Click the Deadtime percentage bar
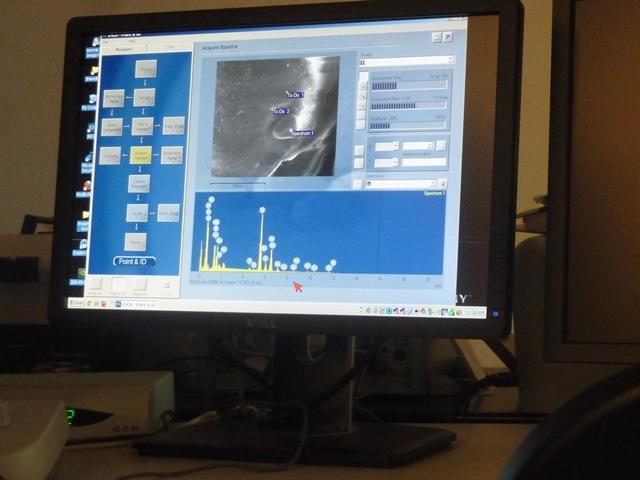The width and height of the screenshot is (640, 480). click(x=407, y=126)
